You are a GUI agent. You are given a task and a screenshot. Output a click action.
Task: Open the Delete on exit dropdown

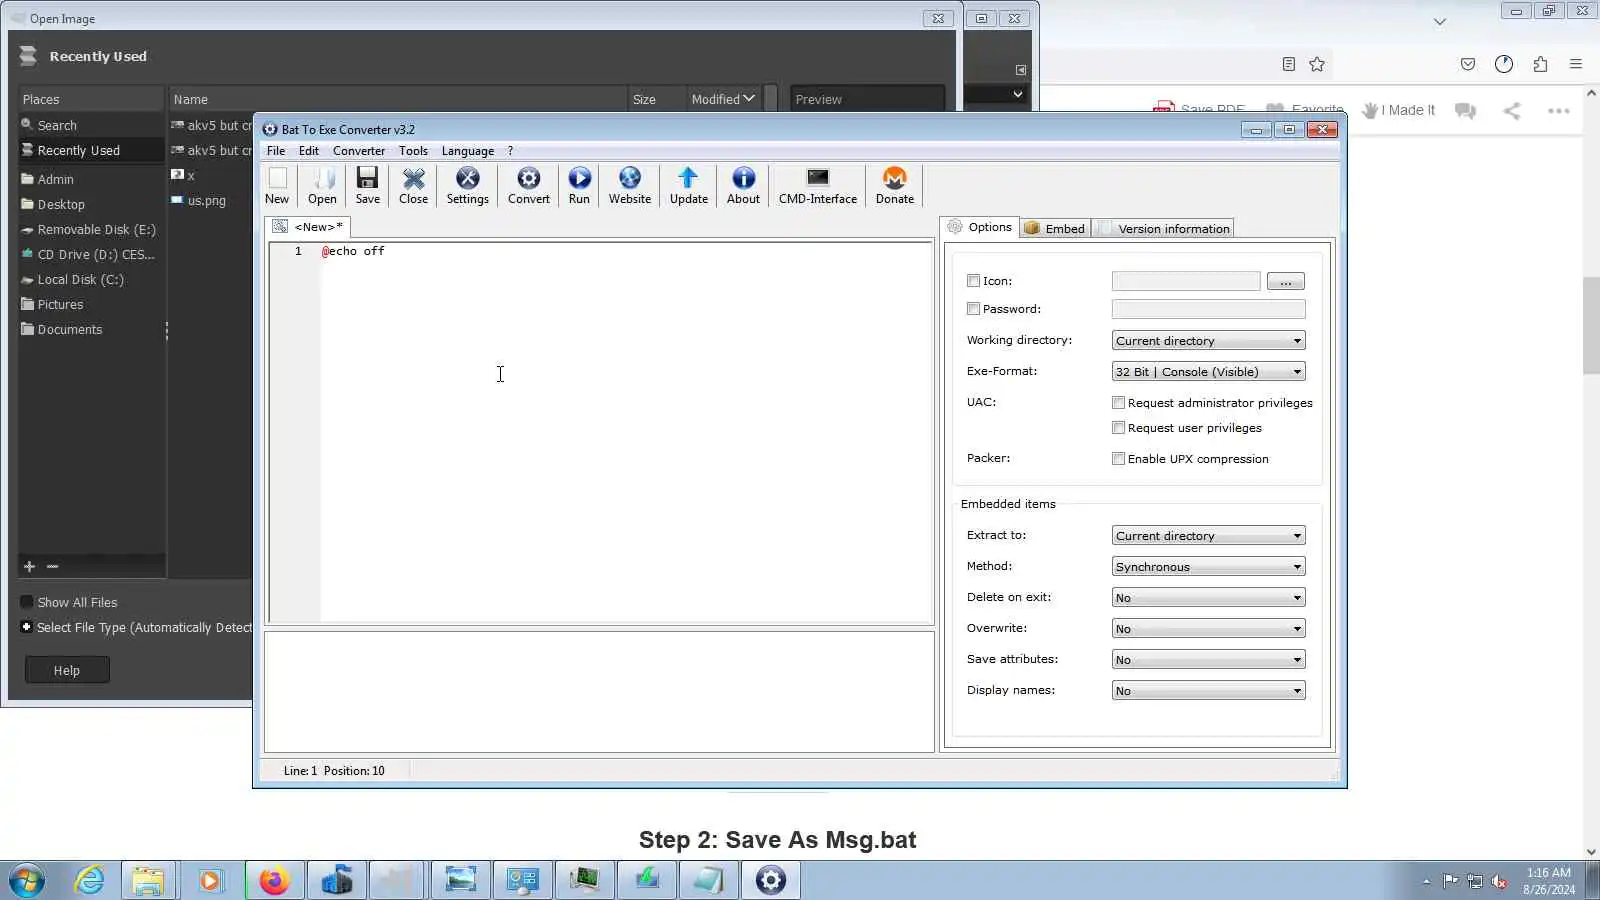(x=1208, y=598)
